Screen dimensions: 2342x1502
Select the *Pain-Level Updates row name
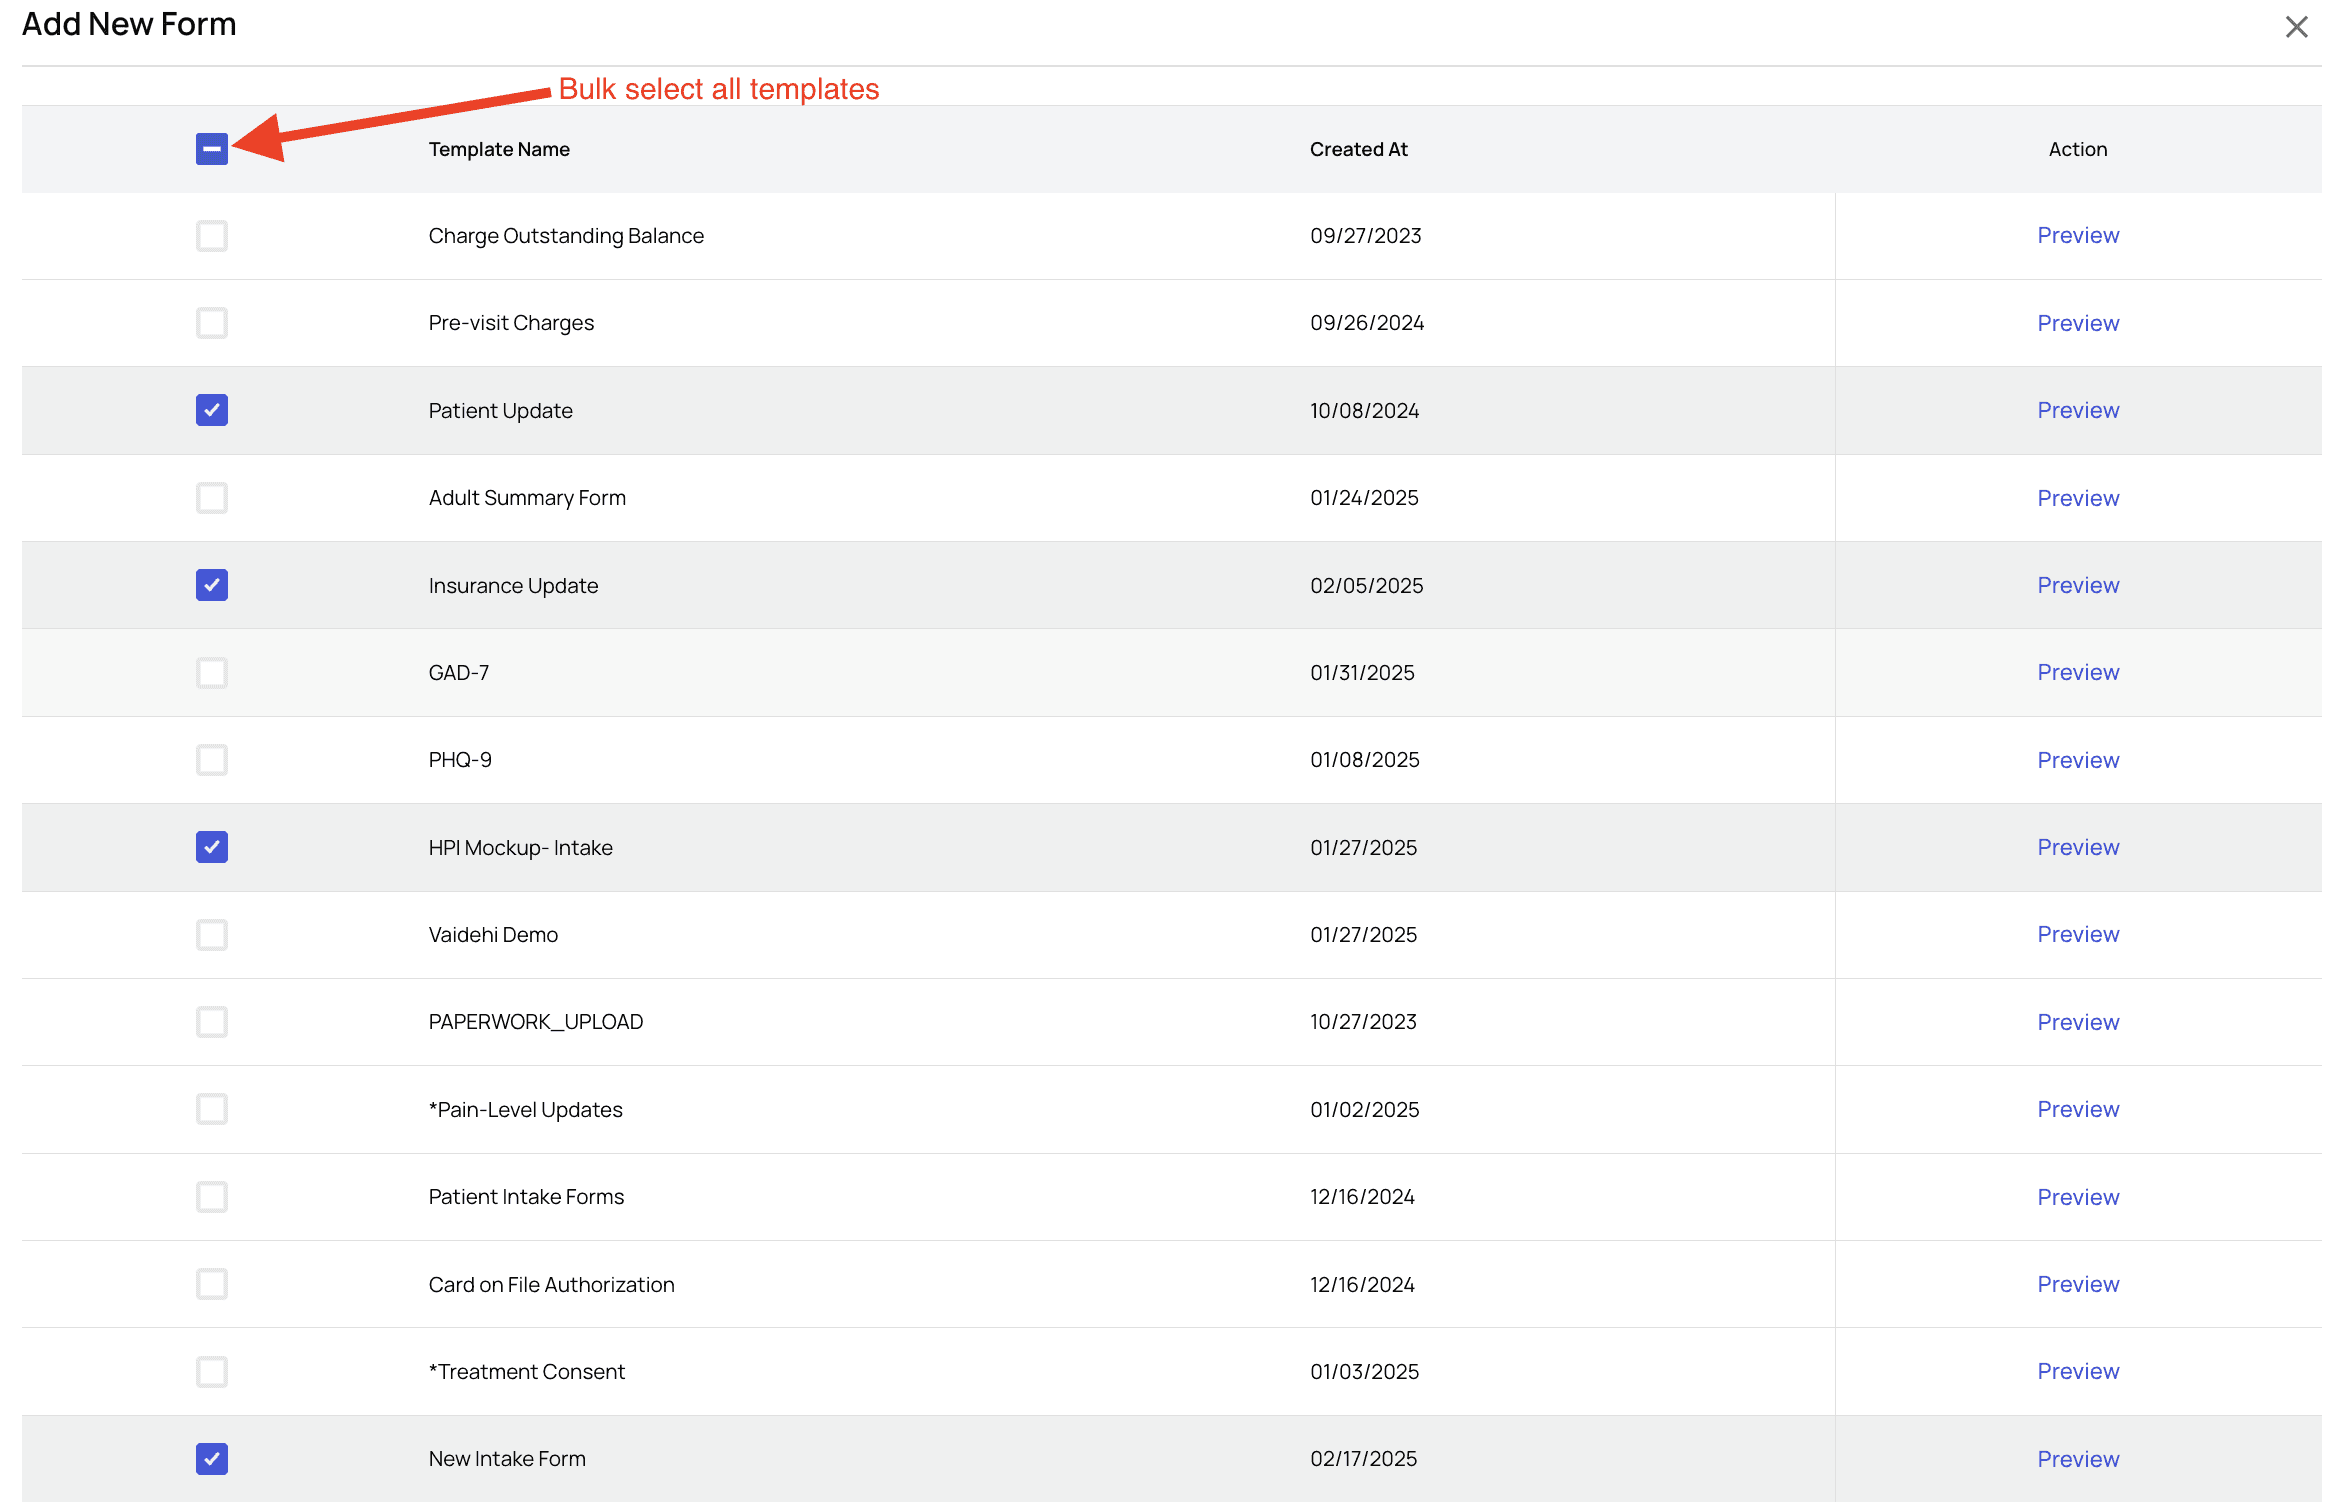525,1110
